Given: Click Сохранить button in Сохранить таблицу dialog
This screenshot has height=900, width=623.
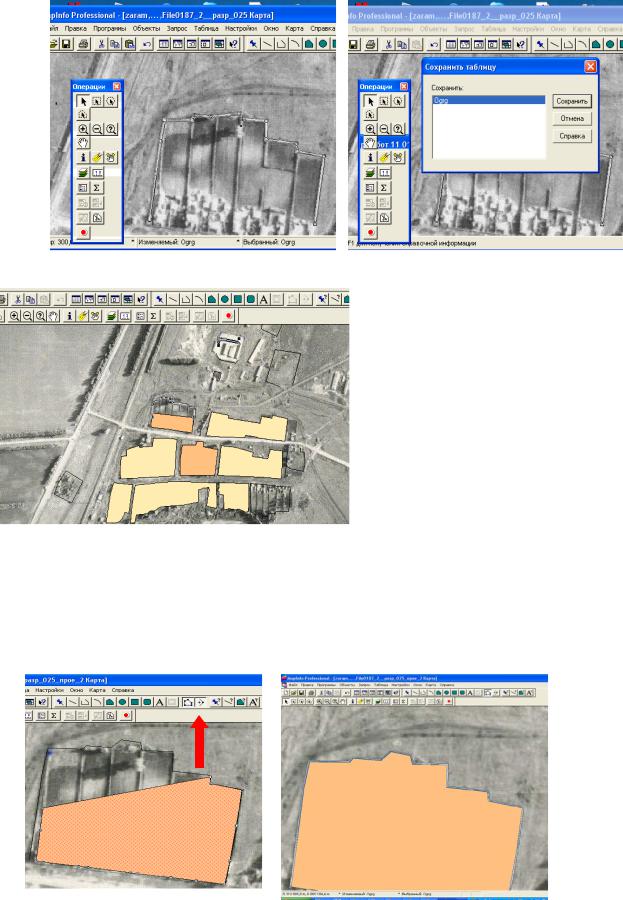Looking at the screenshot, I should tap(572, 101).
